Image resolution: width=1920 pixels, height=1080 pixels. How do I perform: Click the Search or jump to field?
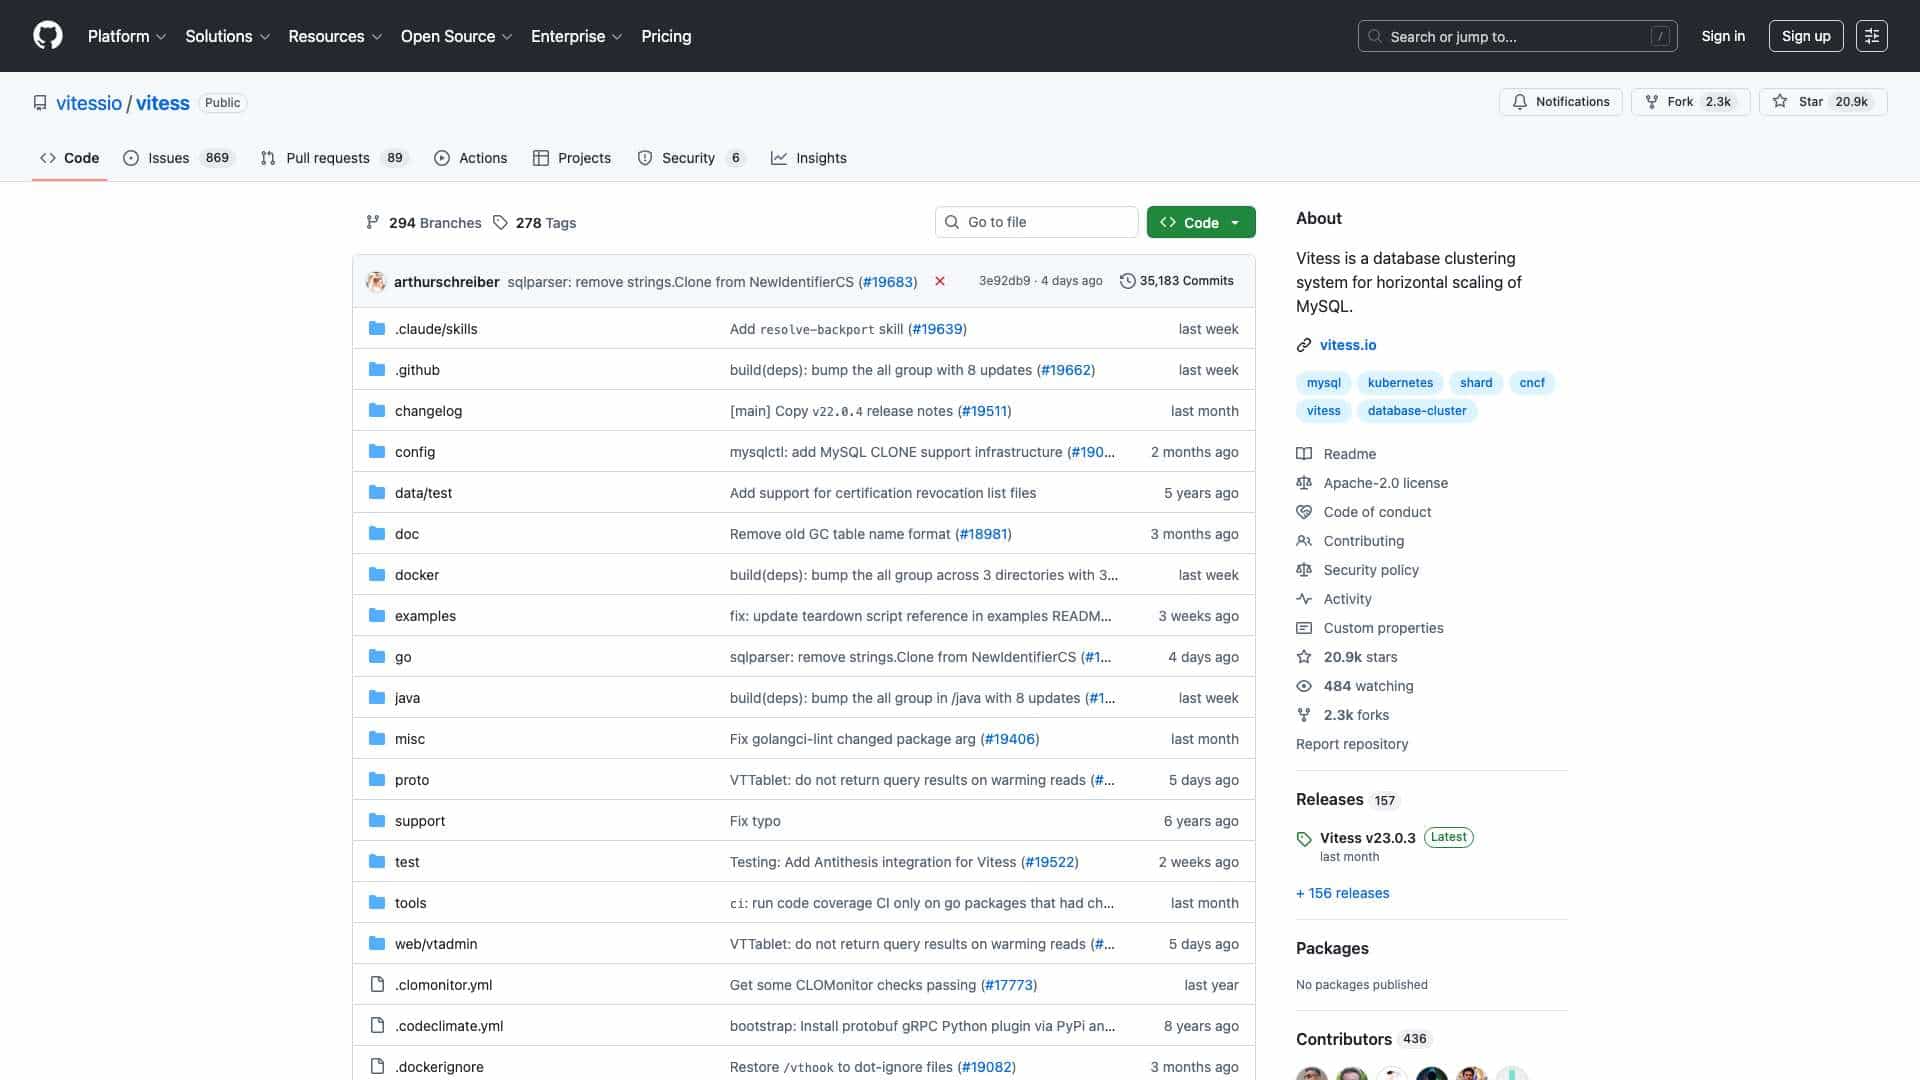pos(1517,36)
